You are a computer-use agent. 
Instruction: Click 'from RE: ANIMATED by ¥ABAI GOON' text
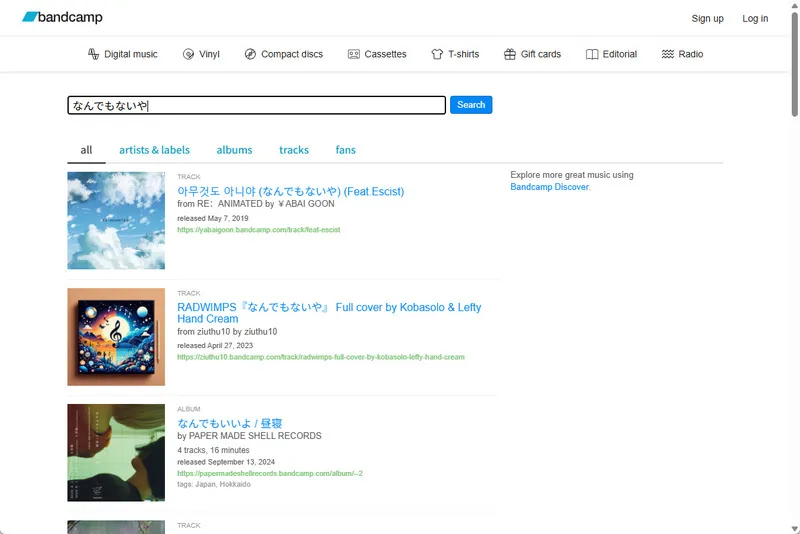click(x=256, y=204)
